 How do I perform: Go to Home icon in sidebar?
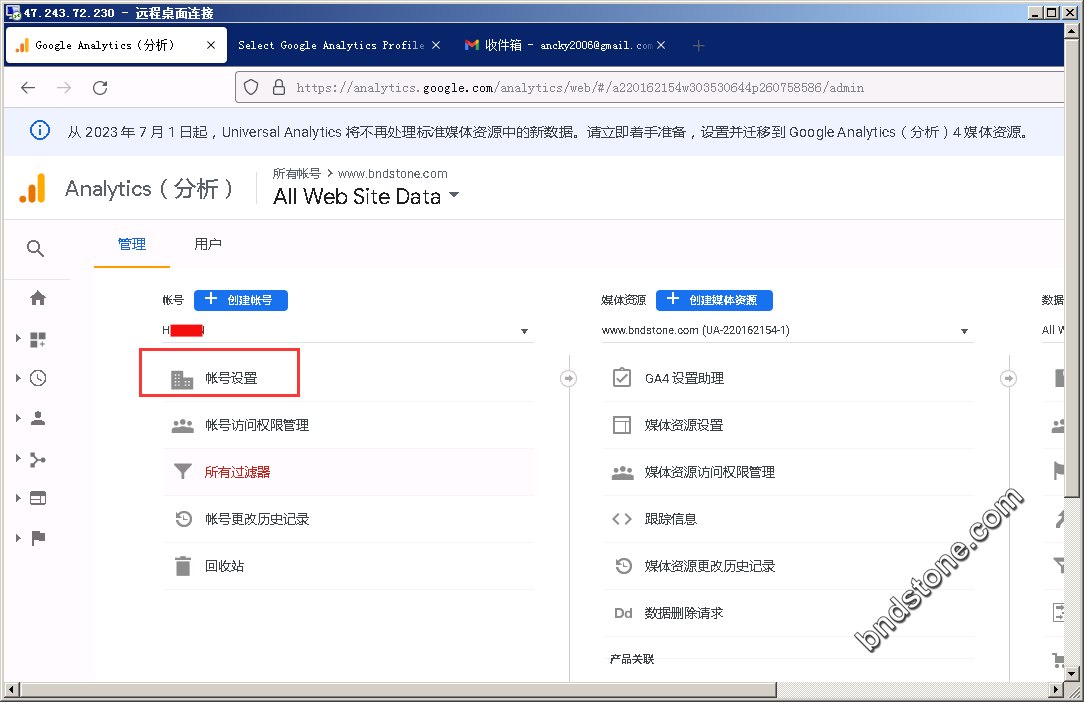click(38, 298)
